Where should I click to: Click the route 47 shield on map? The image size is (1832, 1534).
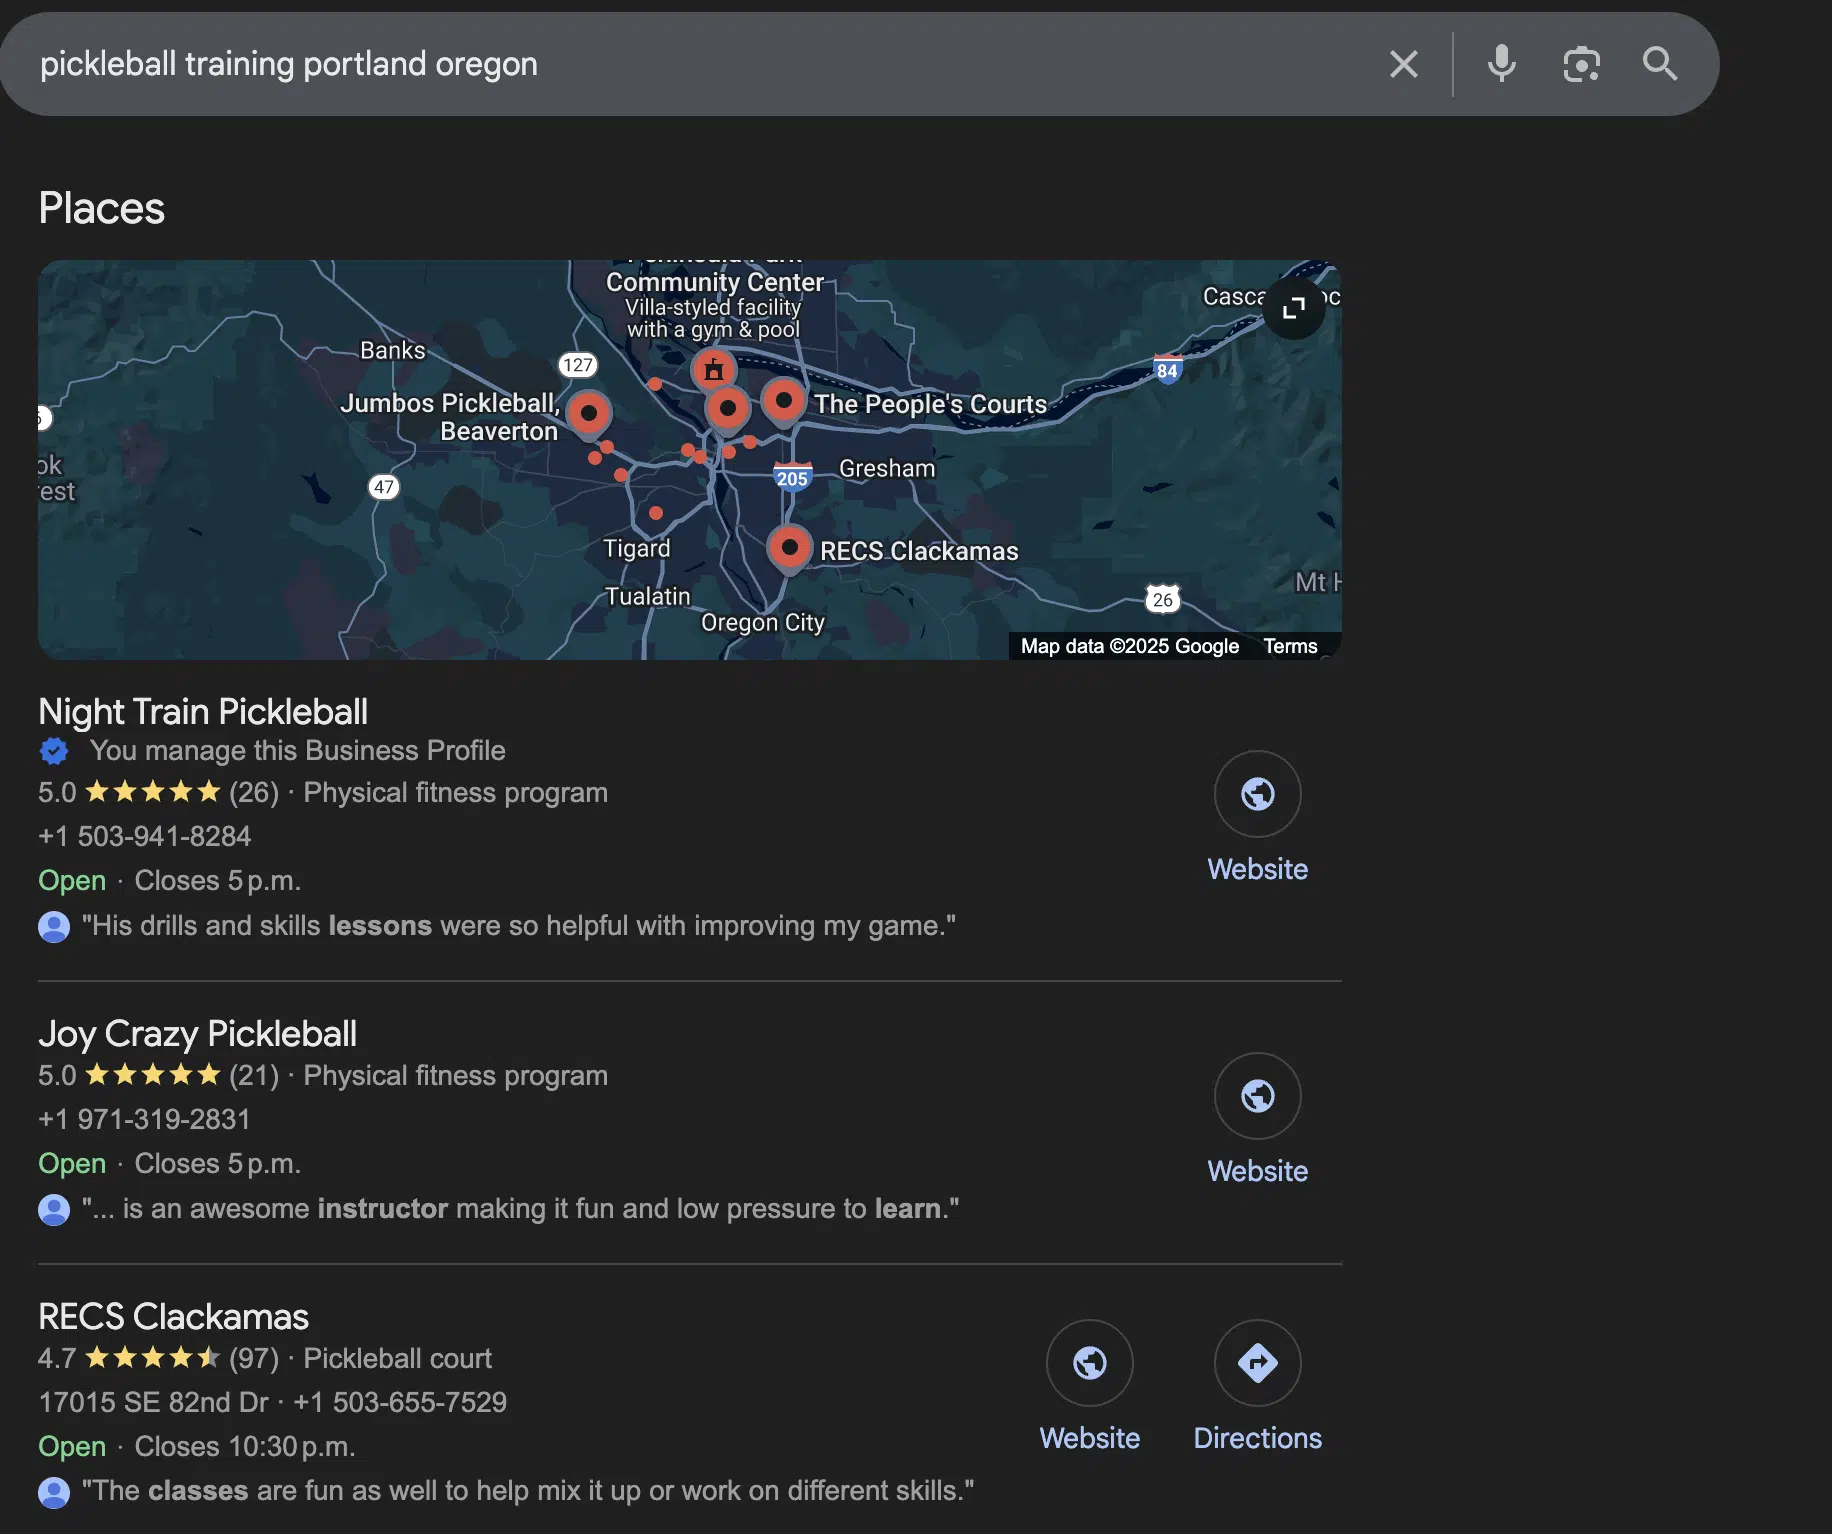(x=384, y=487)
